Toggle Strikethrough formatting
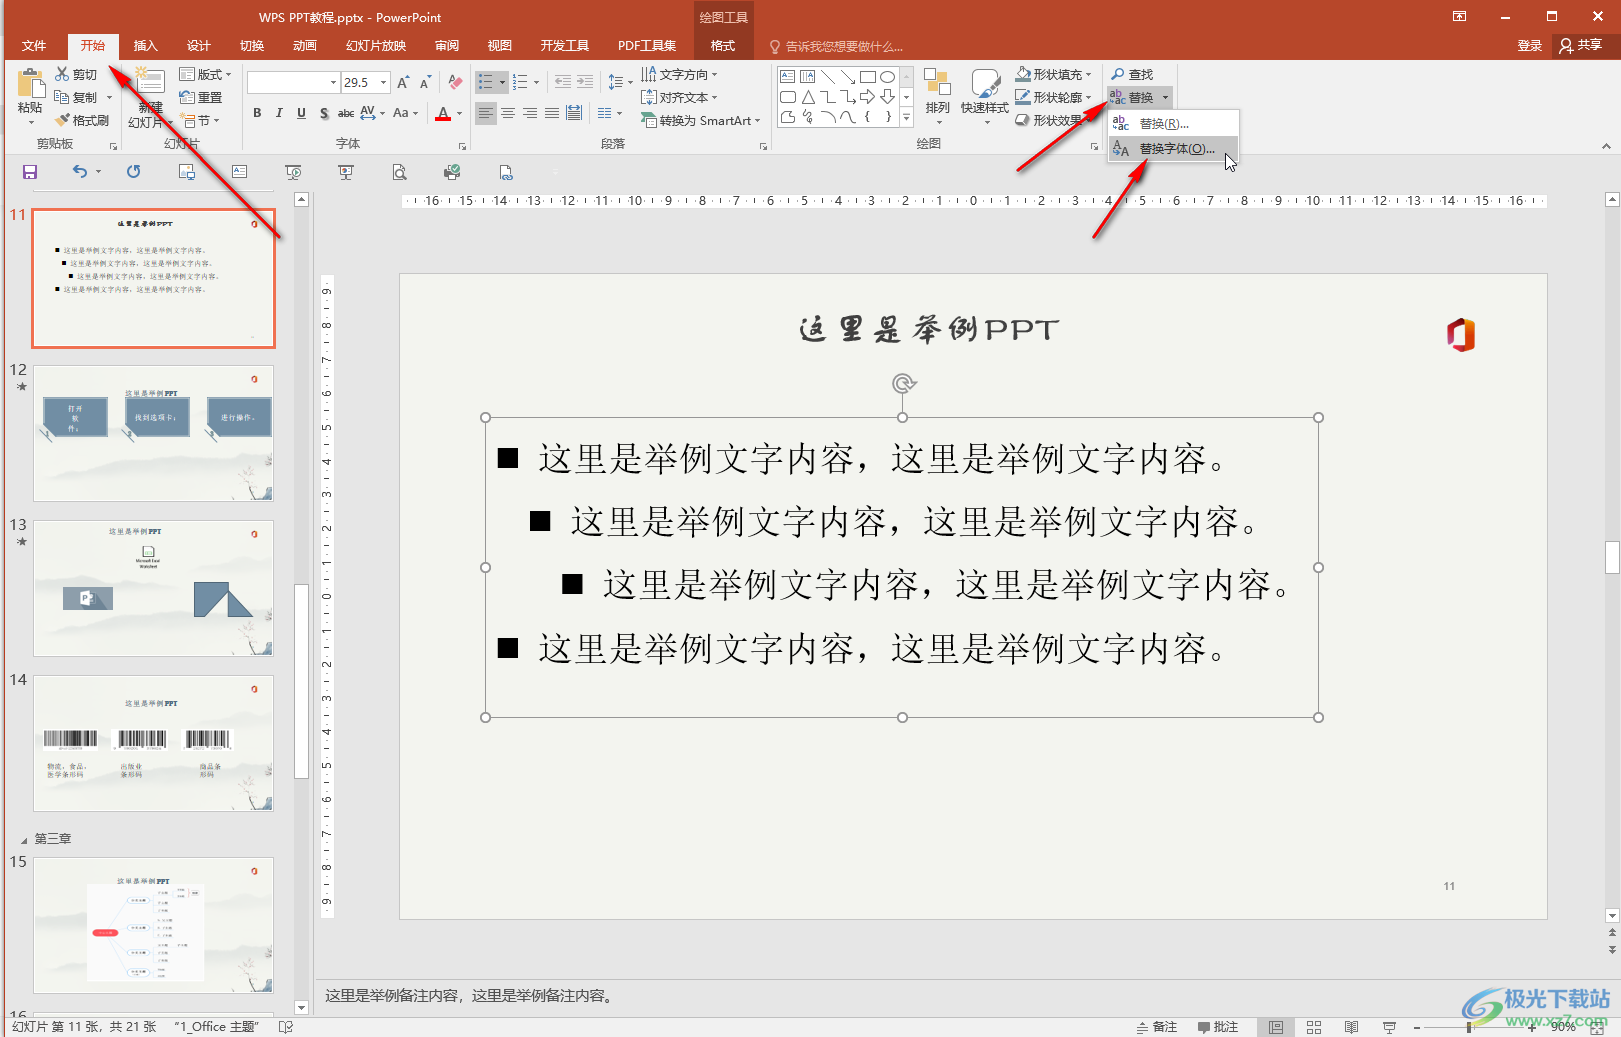1621x1037 pixels. [346, 113]
